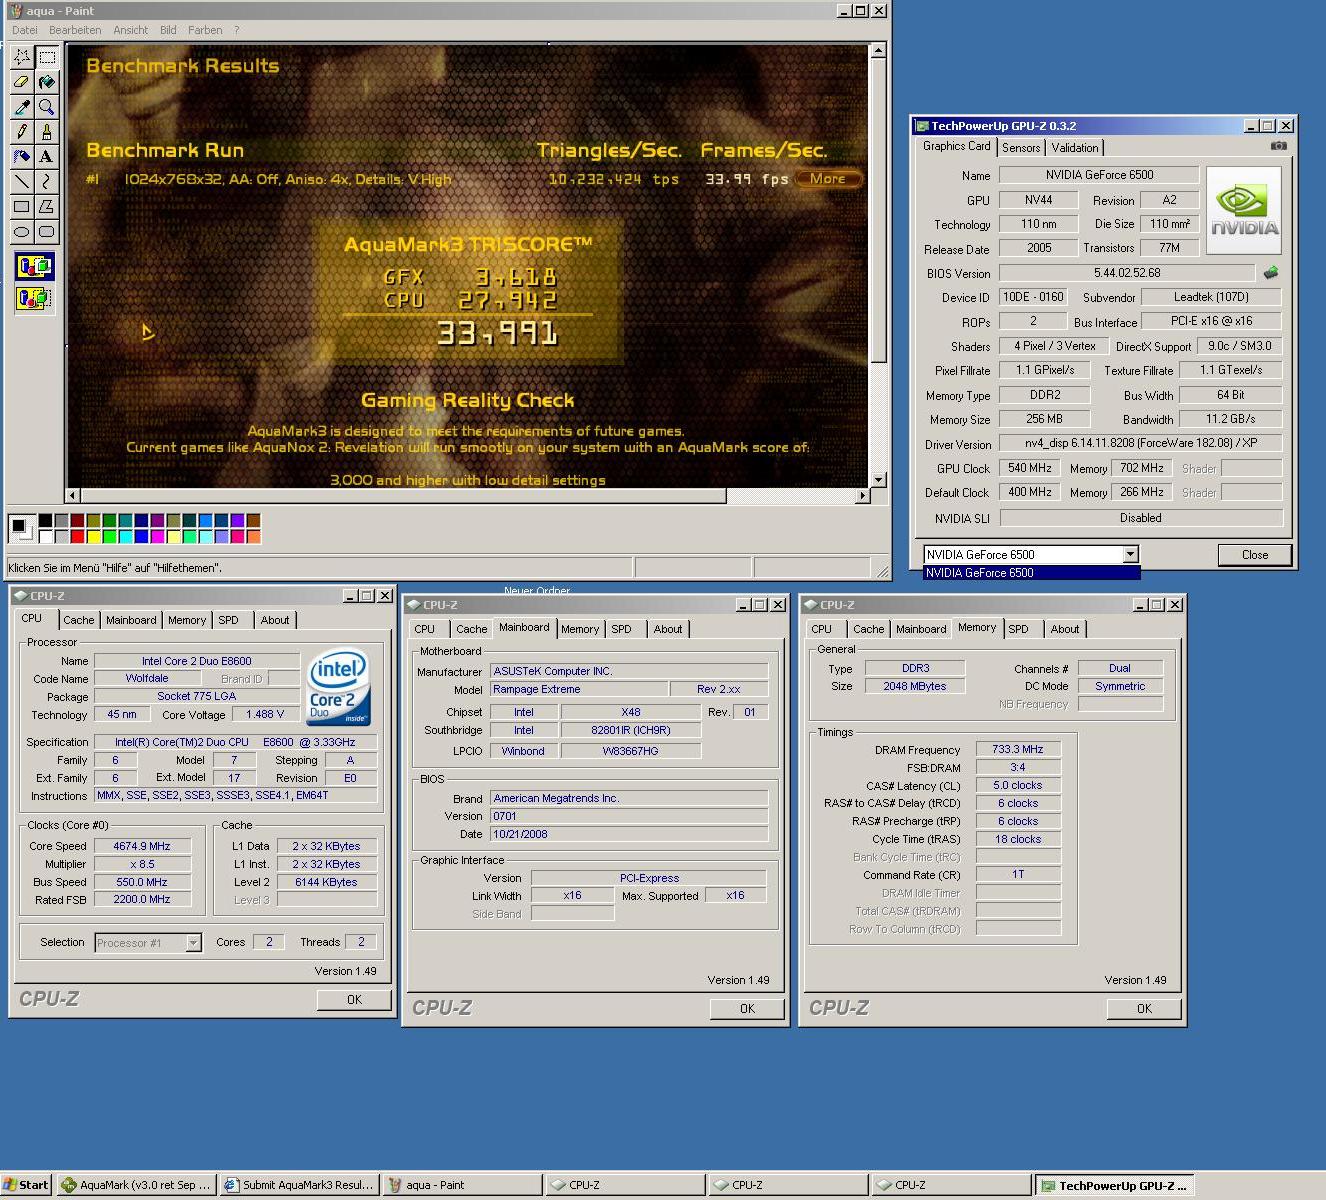Viewport: 1326px width, 1200px height.
Task: Activate the Magnifier tool in Paint
Action: (47, 107)
